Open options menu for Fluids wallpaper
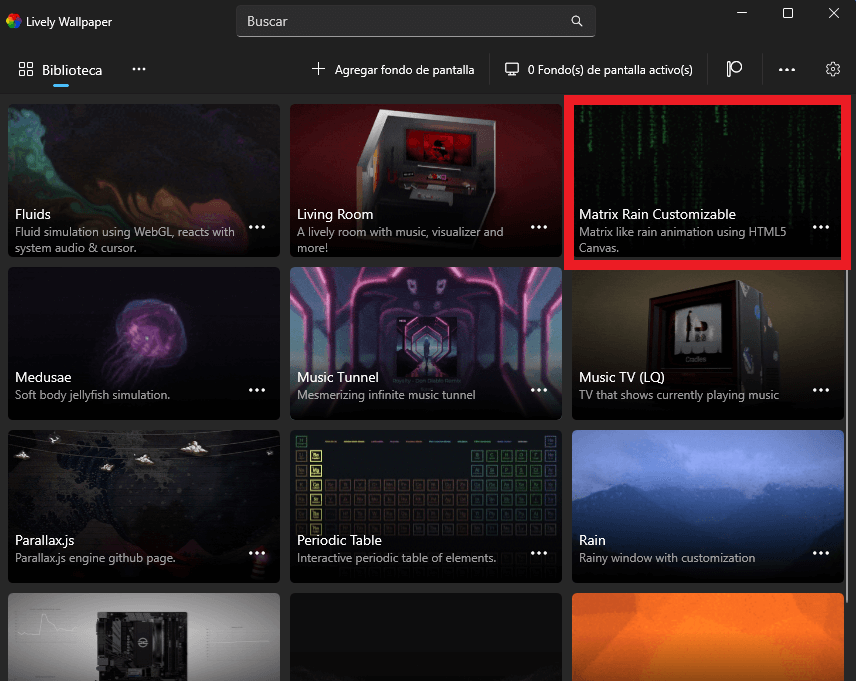The height and width of the screenshot is (681, 856). tap(257, 227)
